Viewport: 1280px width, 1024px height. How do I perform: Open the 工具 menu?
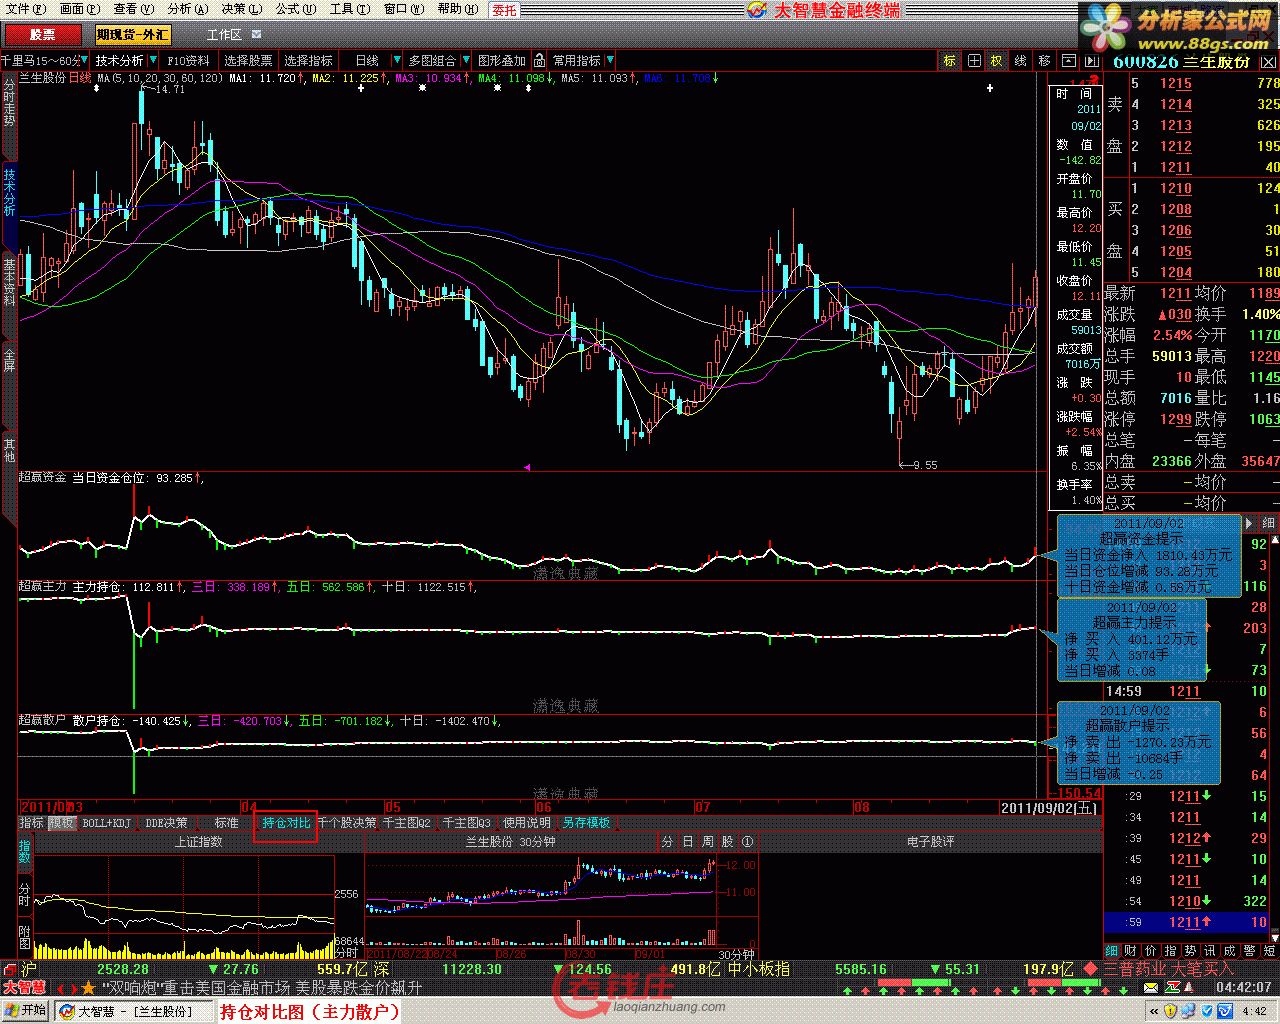[349, 9]
